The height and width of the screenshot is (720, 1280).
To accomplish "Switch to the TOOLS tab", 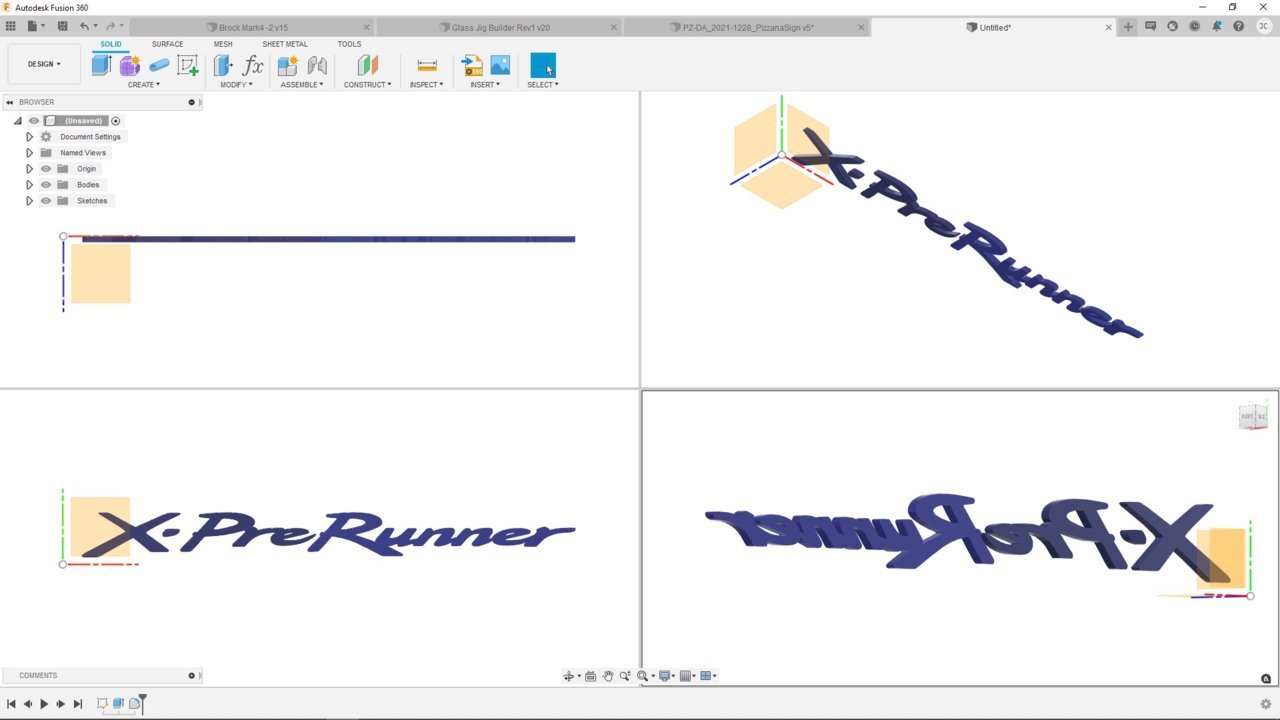I will 349,44.
